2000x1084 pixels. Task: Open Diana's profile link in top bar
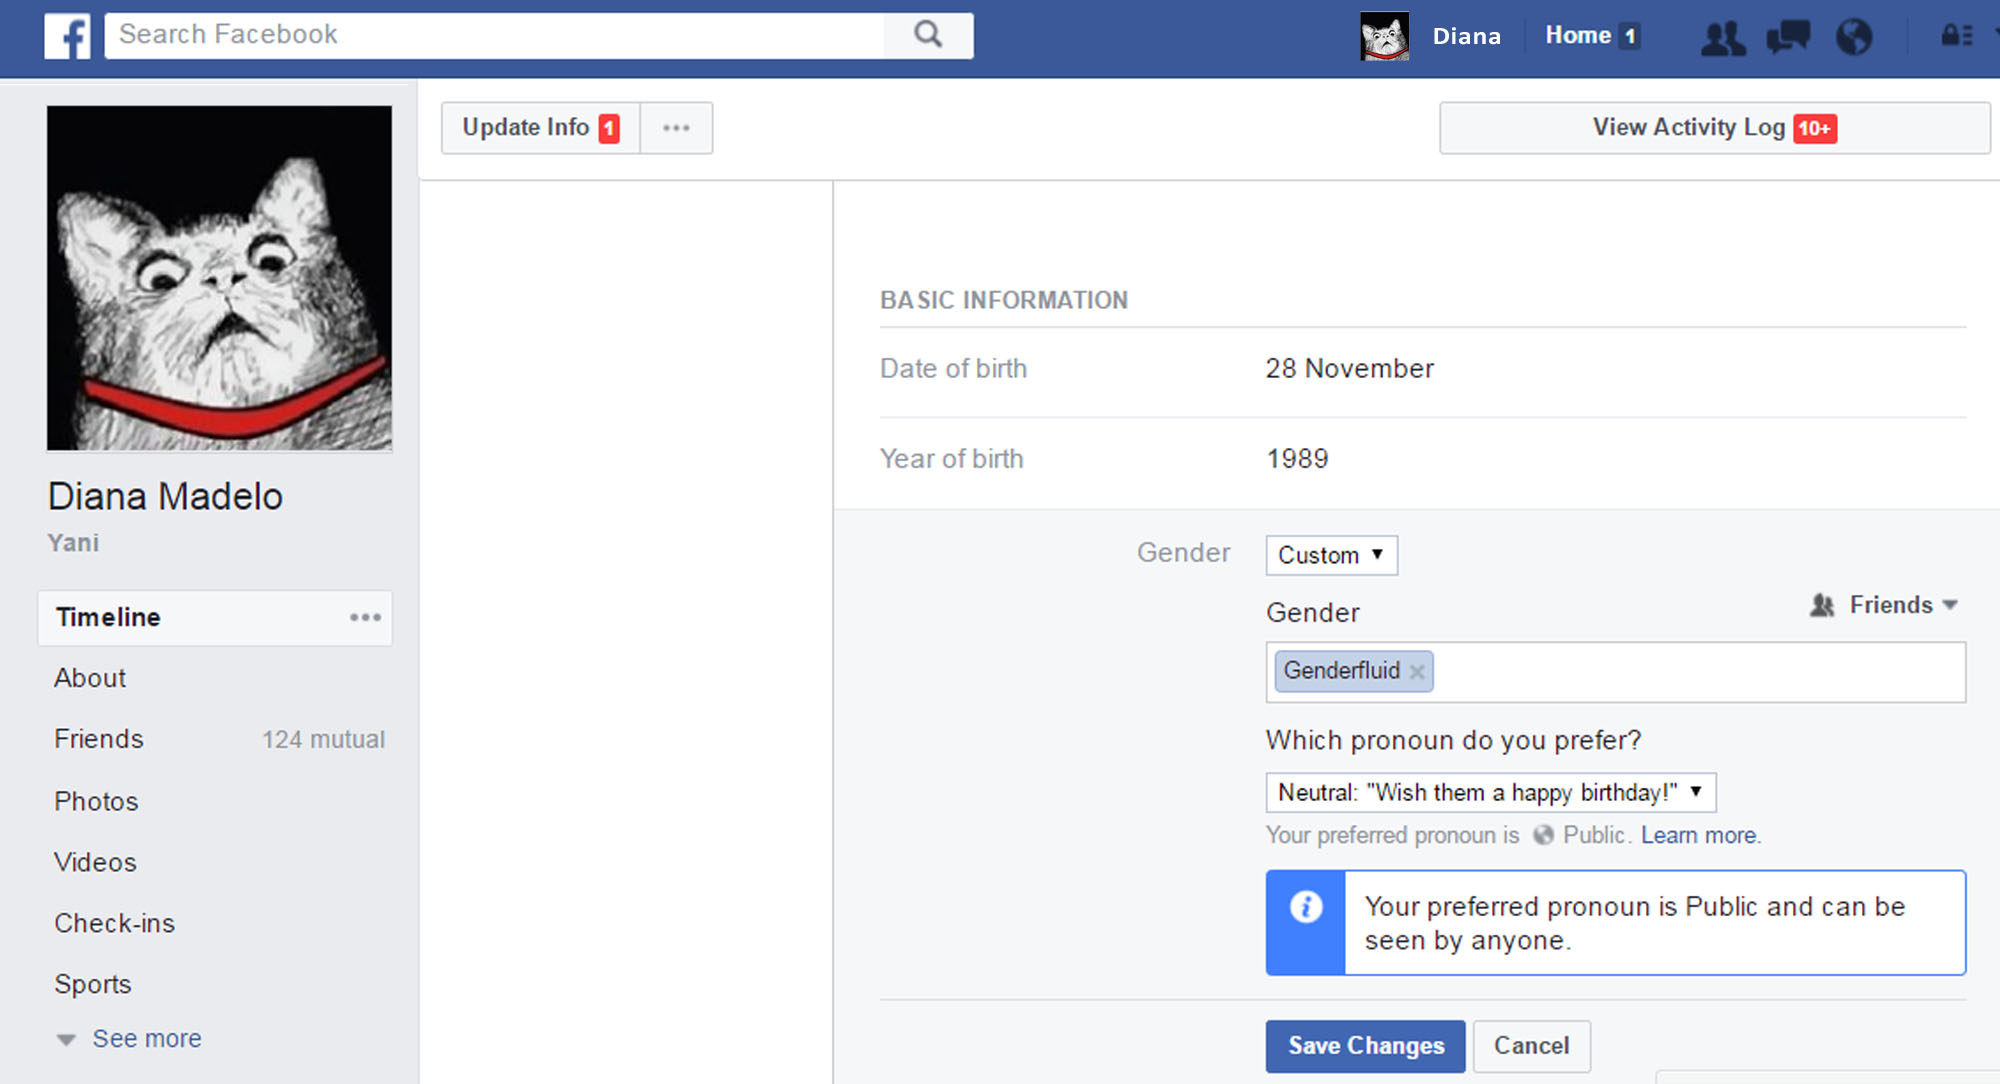pyautogui.click(x=1466, y=36)
